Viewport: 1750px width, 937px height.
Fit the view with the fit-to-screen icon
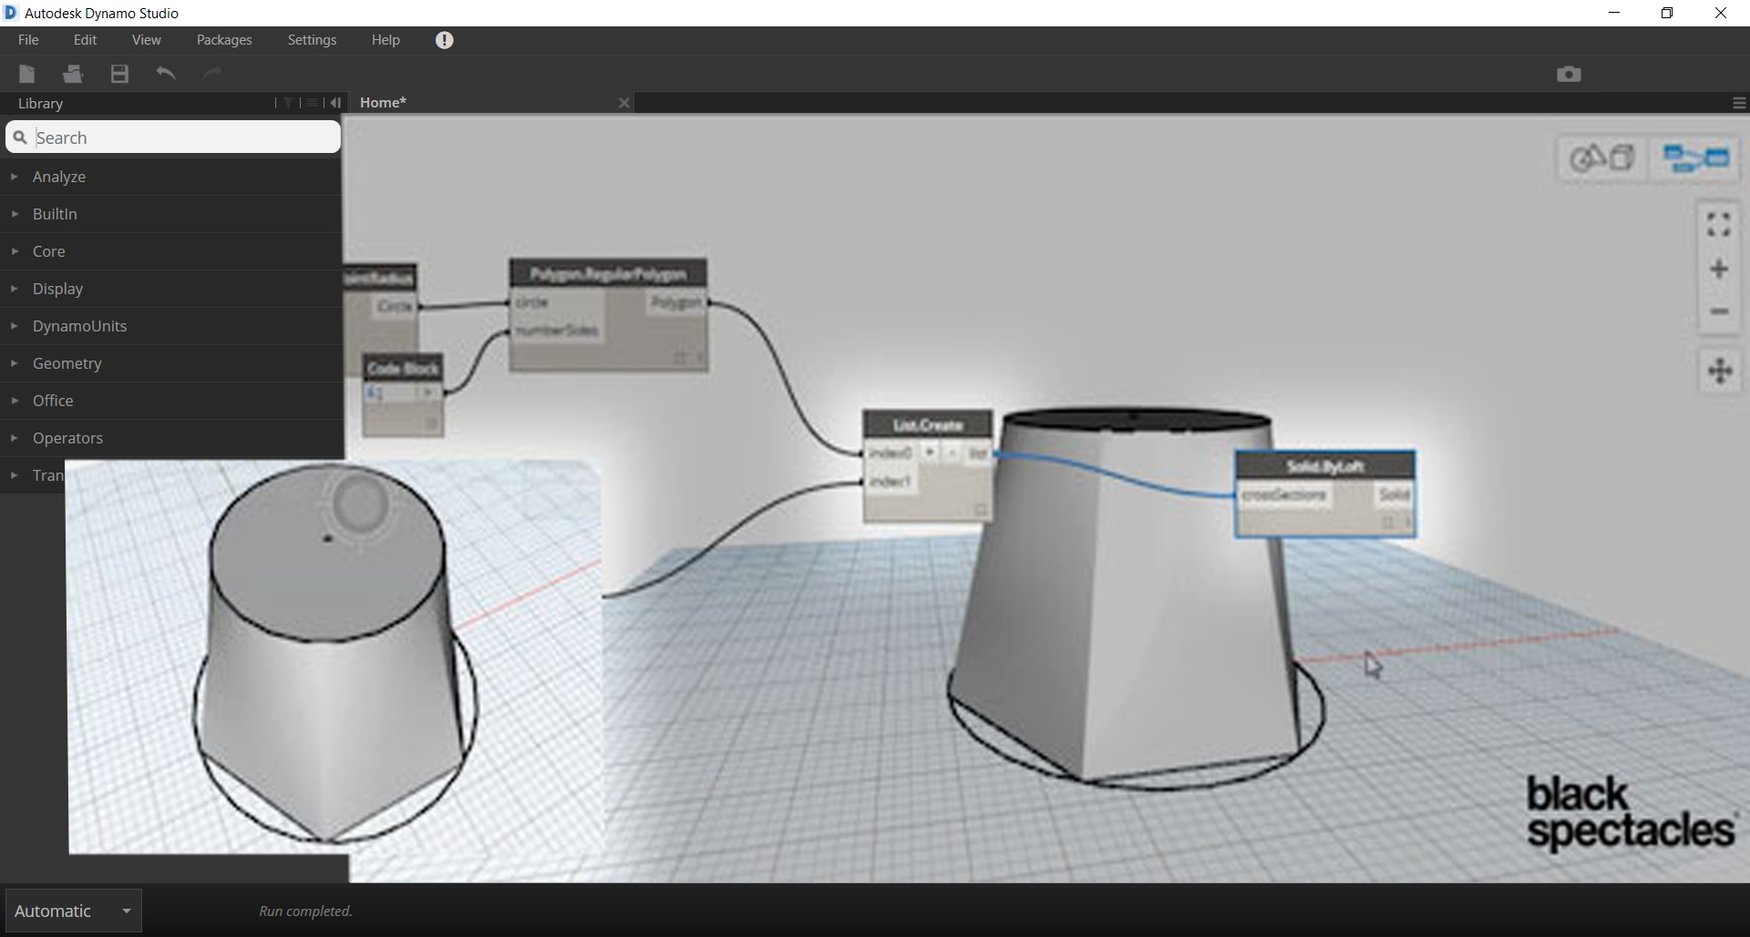pos(1719,225)
